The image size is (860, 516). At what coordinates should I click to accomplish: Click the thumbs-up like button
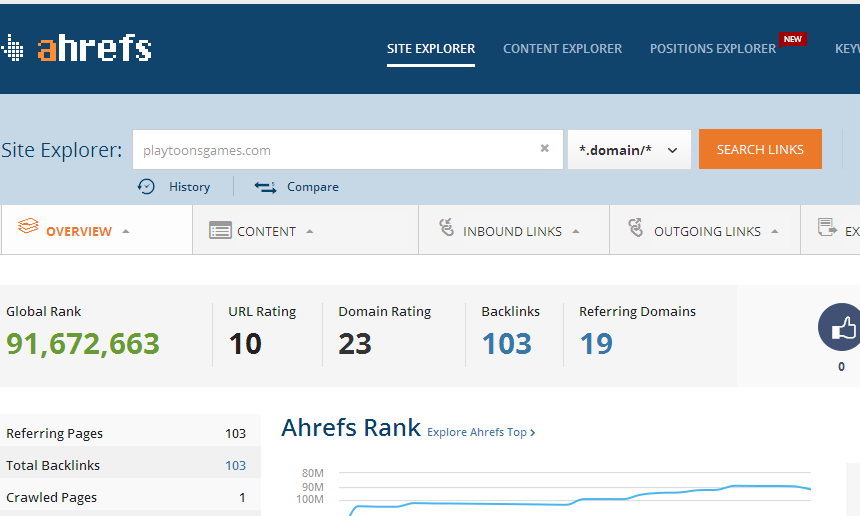coord(841,328)
